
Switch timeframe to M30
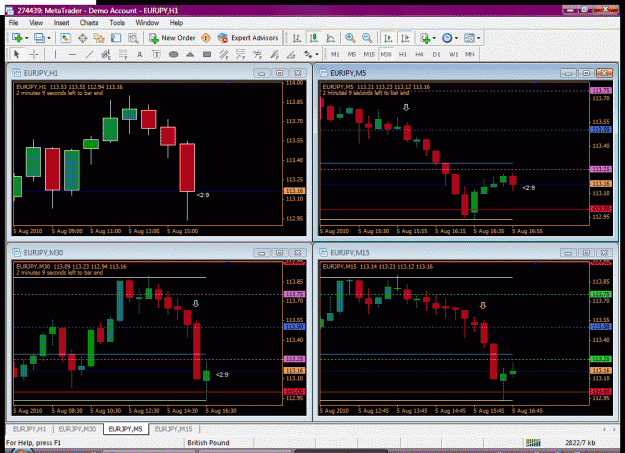(x=385, y=54)
